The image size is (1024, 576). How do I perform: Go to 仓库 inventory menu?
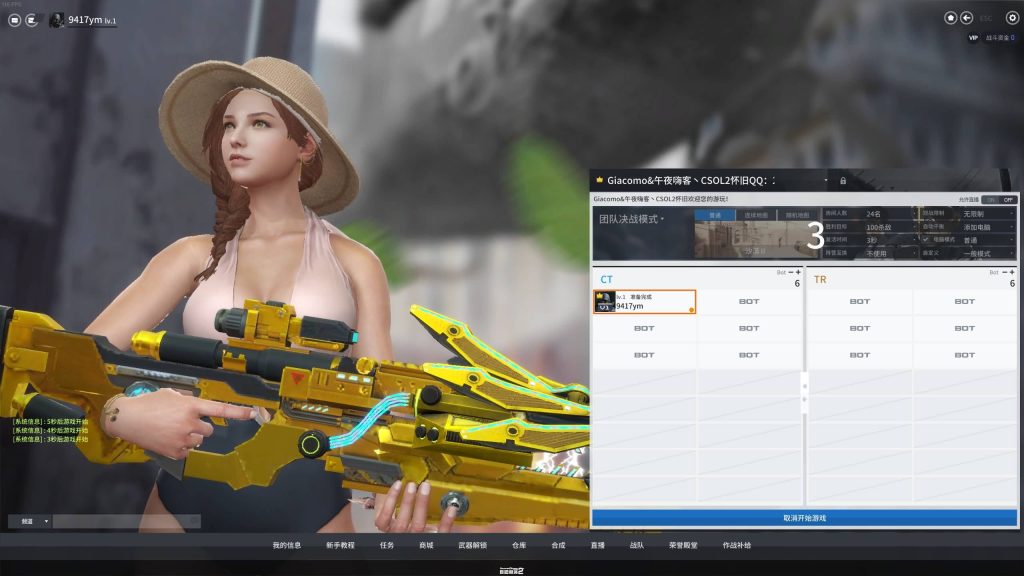(x=518, y=546)
